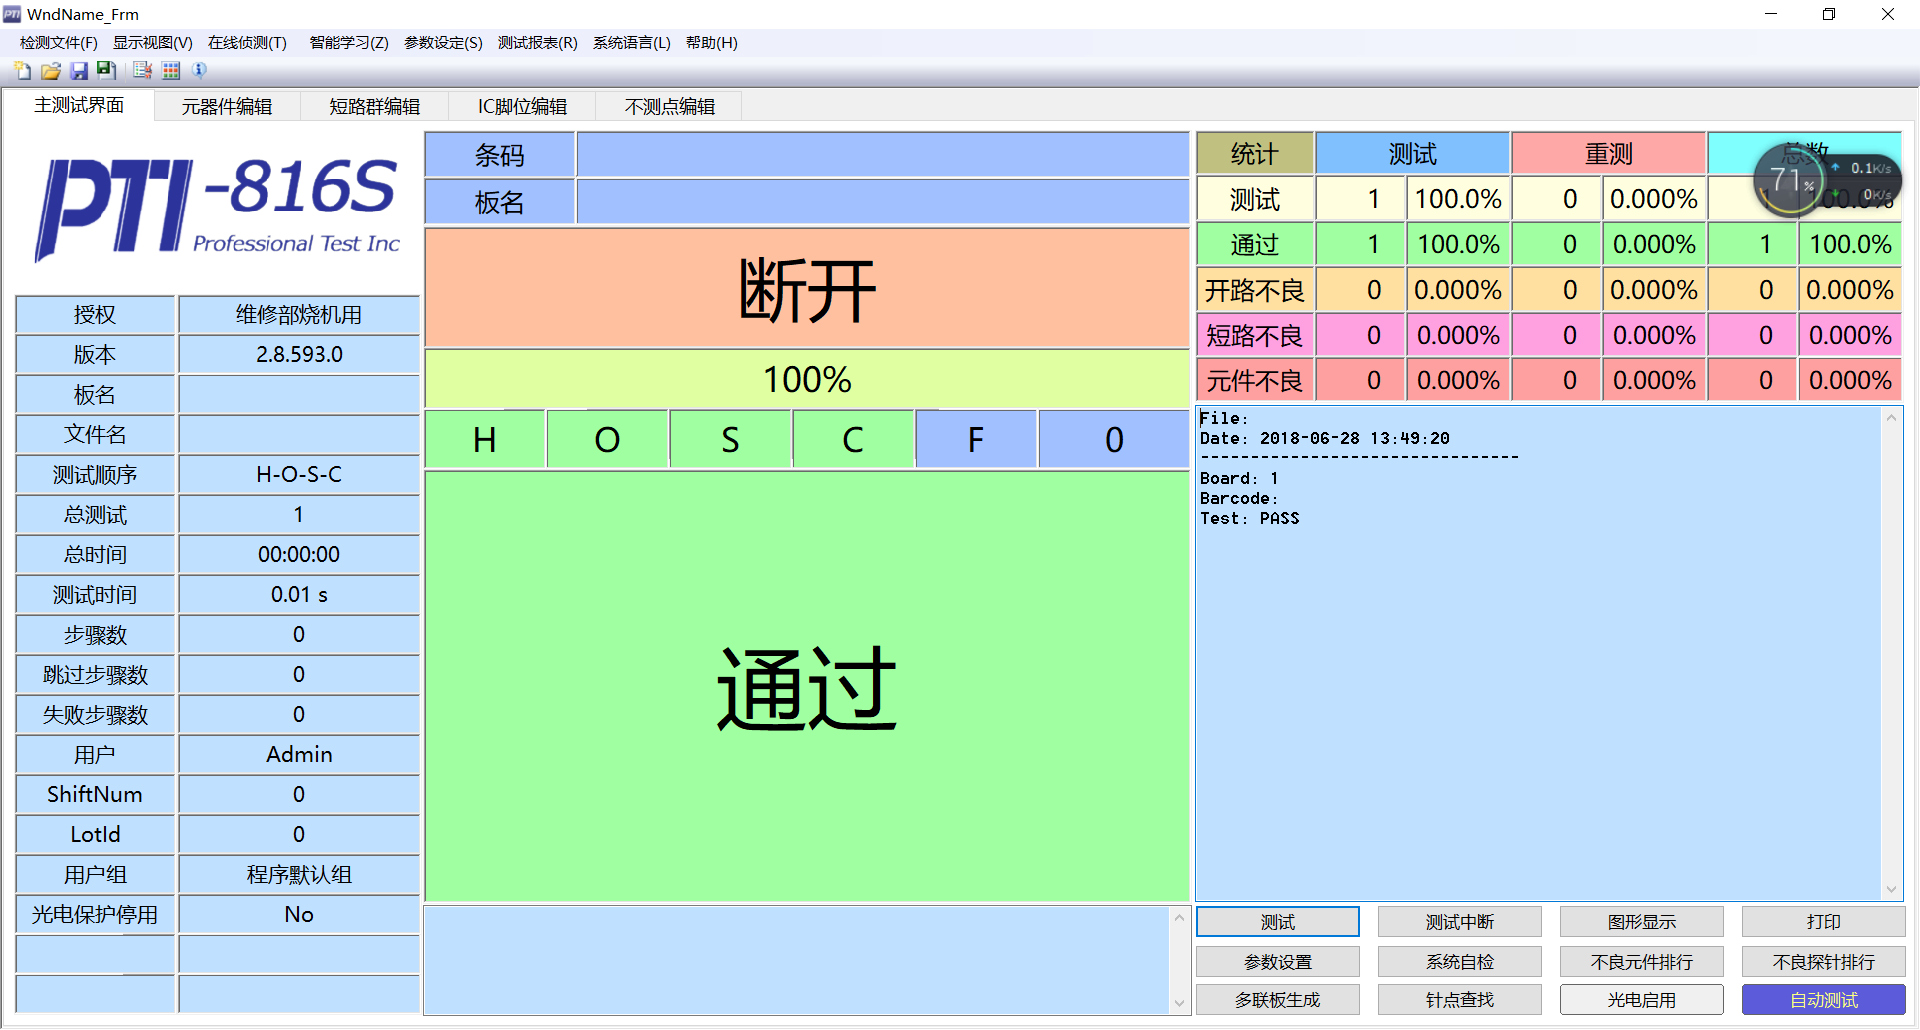
Task: Open 不良元件排行 button
Action: (x=1642, y=962)
